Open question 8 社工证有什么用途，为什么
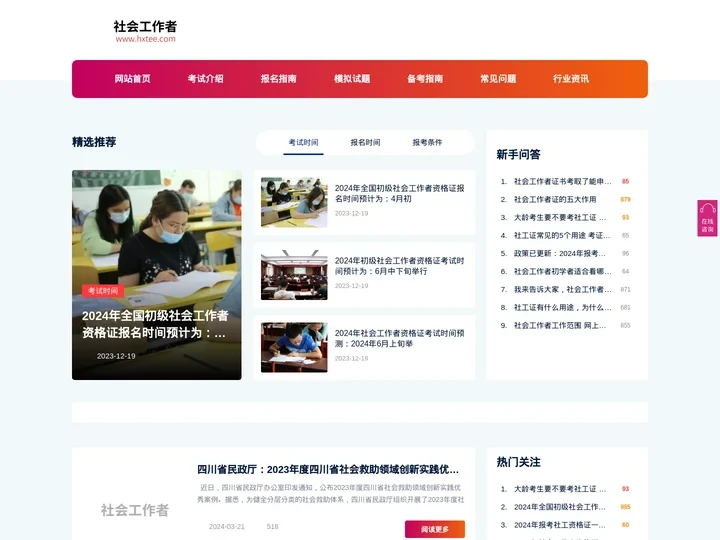Image resolution: width=720 pixels, height=540 pixels. tap(562, 307)
